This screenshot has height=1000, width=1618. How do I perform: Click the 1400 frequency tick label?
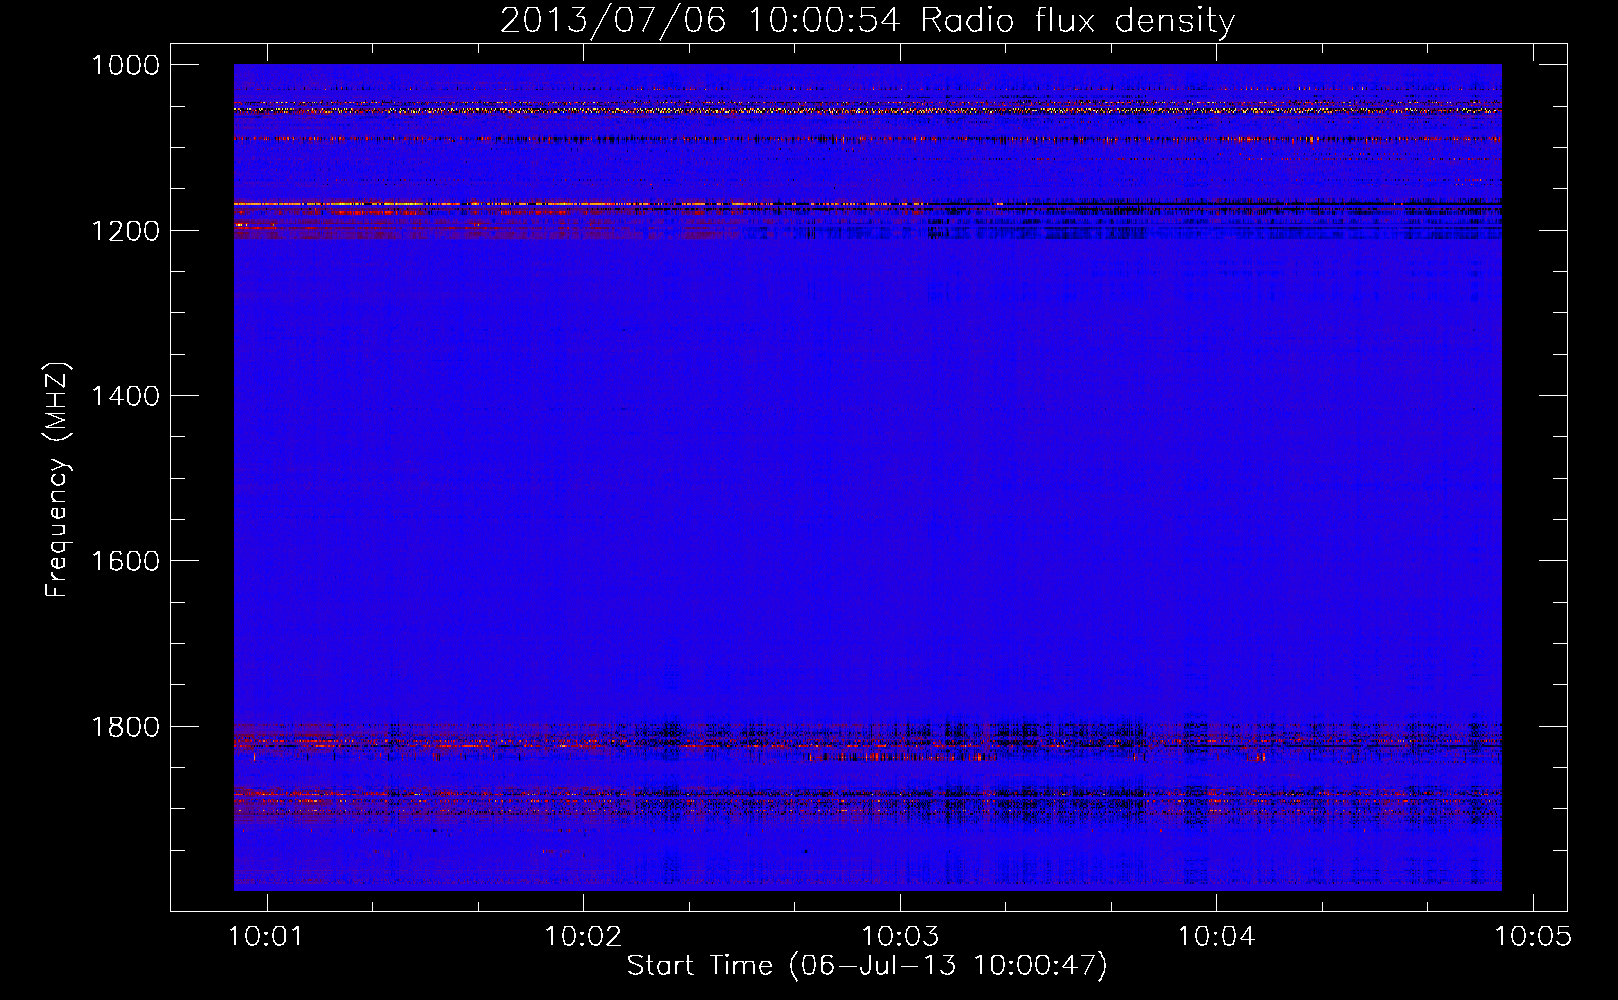pyautogui.click(x=125, y=396)
